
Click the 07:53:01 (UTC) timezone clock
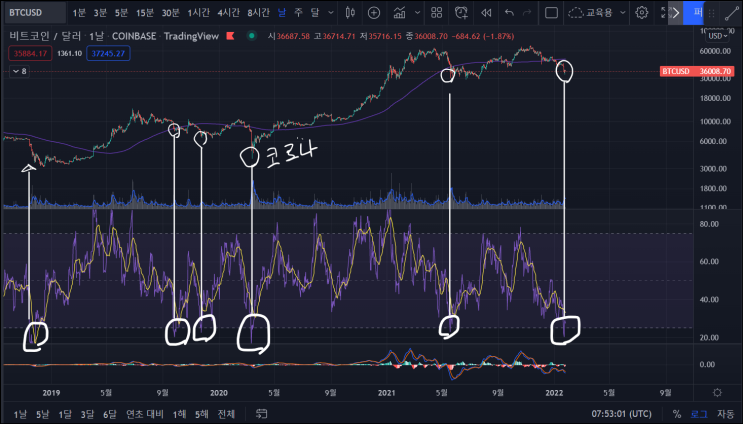621,414
